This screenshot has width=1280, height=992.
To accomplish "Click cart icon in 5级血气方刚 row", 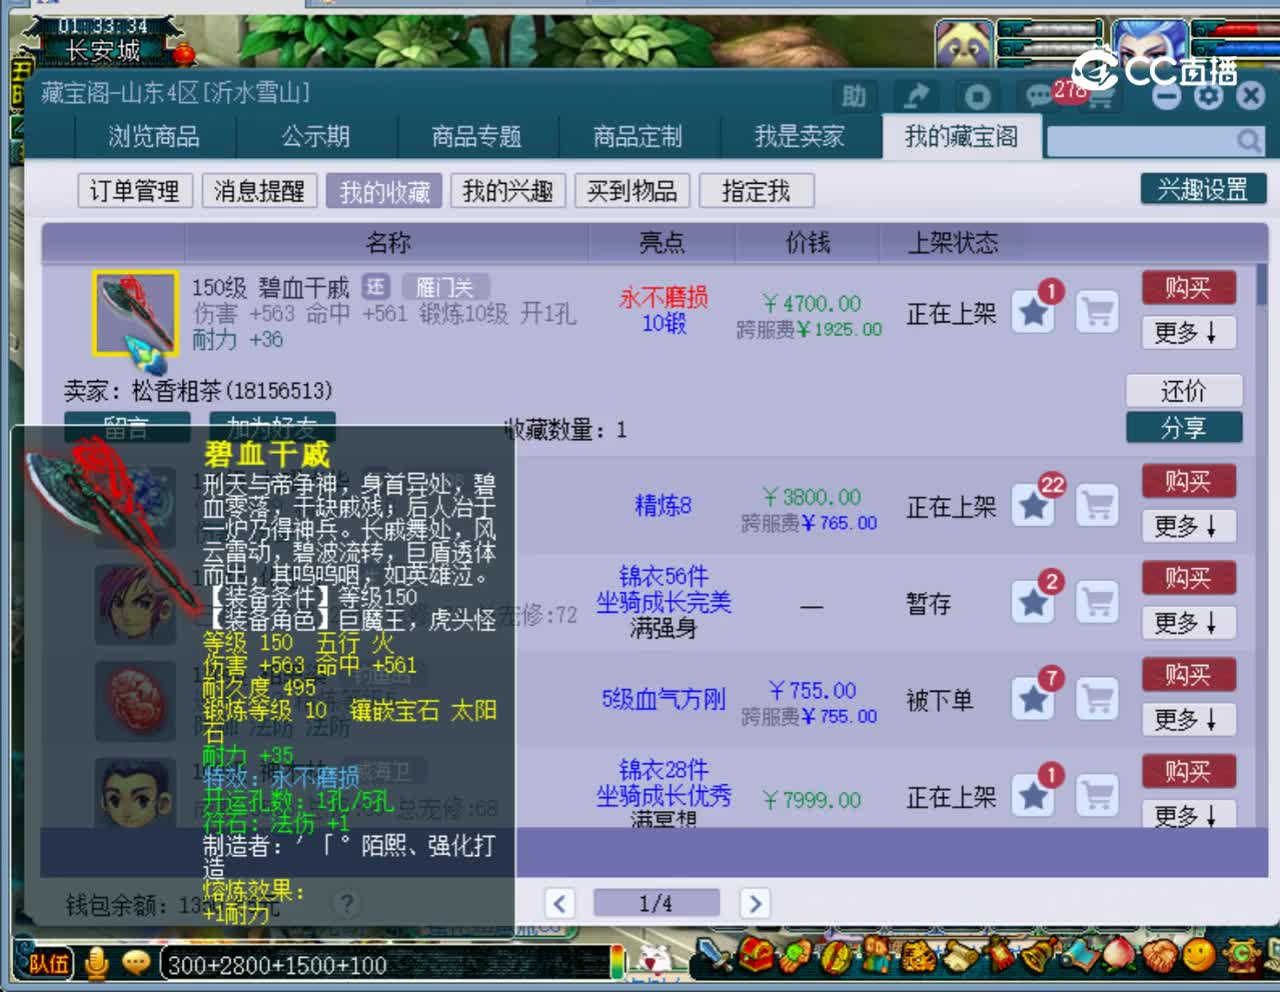I will [x=1098, y=698].
